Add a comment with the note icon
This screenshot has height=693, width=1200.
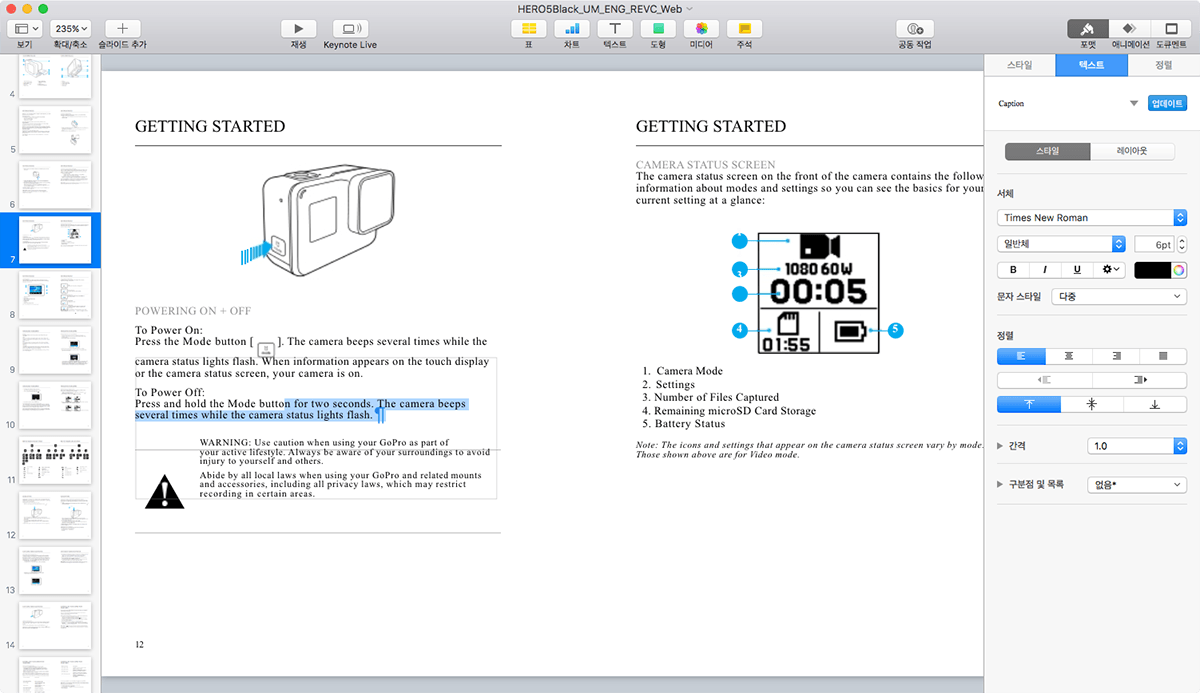(744, 29)
